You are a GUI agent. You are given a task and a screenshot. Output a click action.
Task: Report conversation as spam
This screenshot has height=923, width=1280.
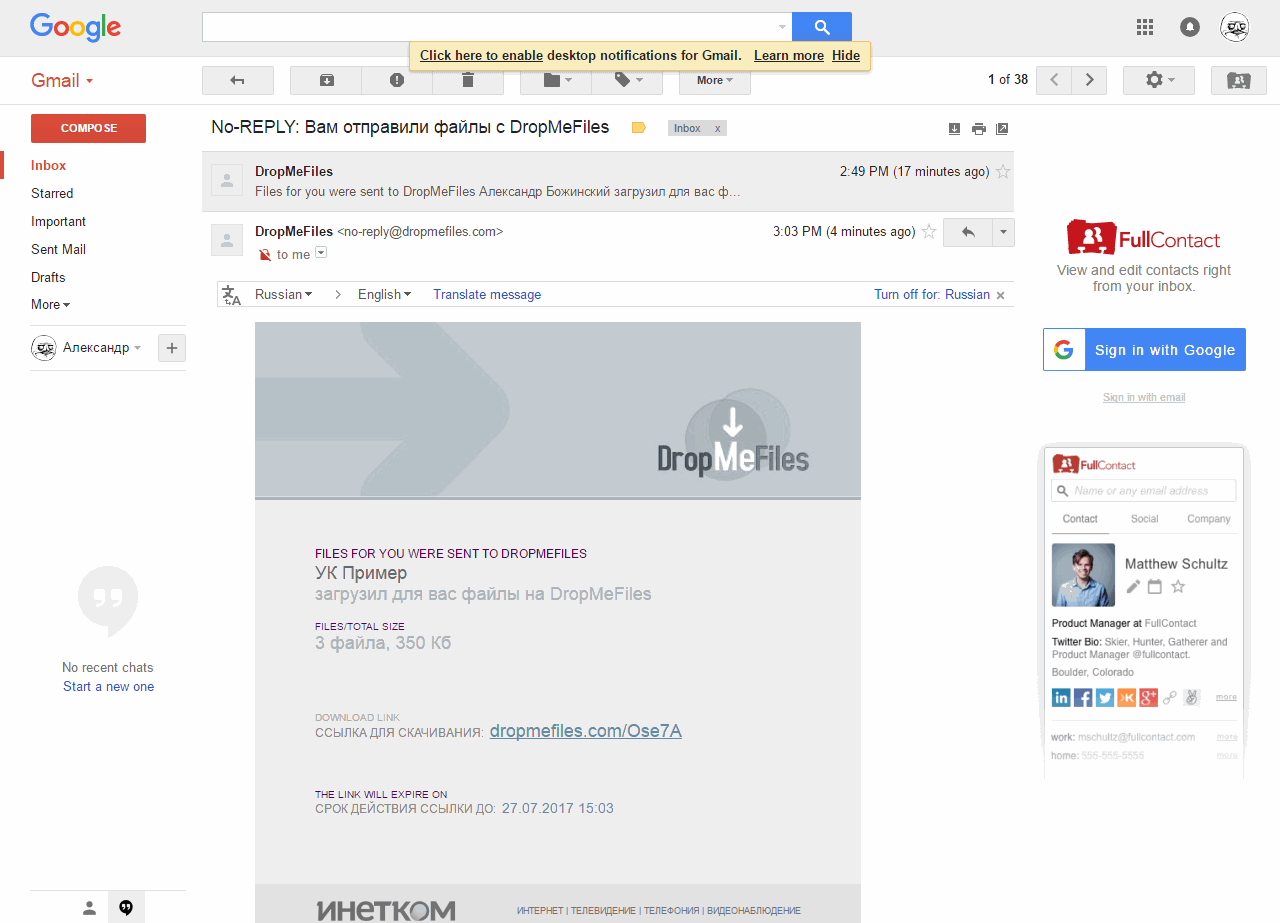[397, 80]
